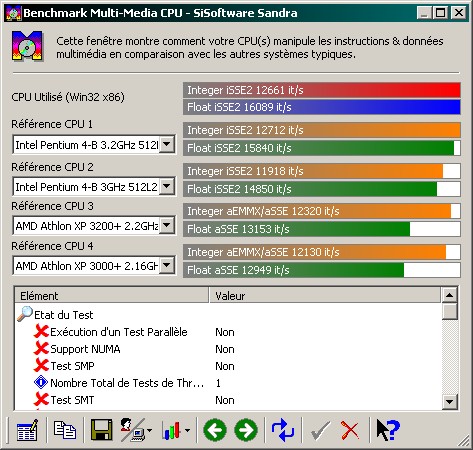Screen dimensions: 473x450
Task: Click the red X cancel icon
Action: pyautogui.click(x=350, y=430)
